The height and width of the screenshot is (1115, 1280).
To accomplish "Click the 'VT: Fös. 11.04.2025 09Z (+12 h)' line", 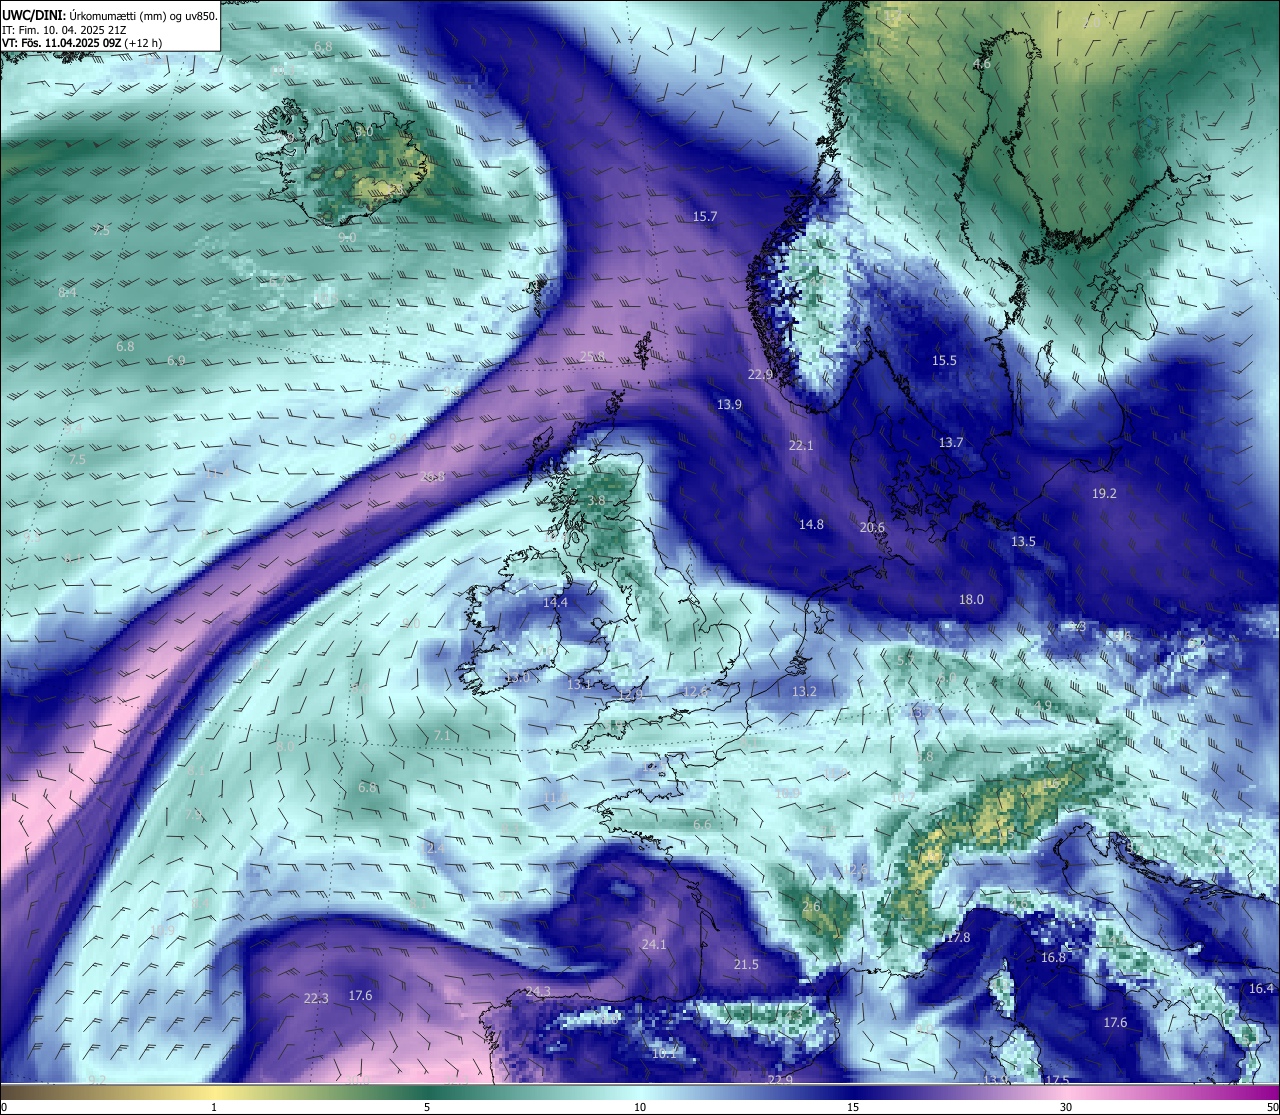I will click(x=82, y=43).
